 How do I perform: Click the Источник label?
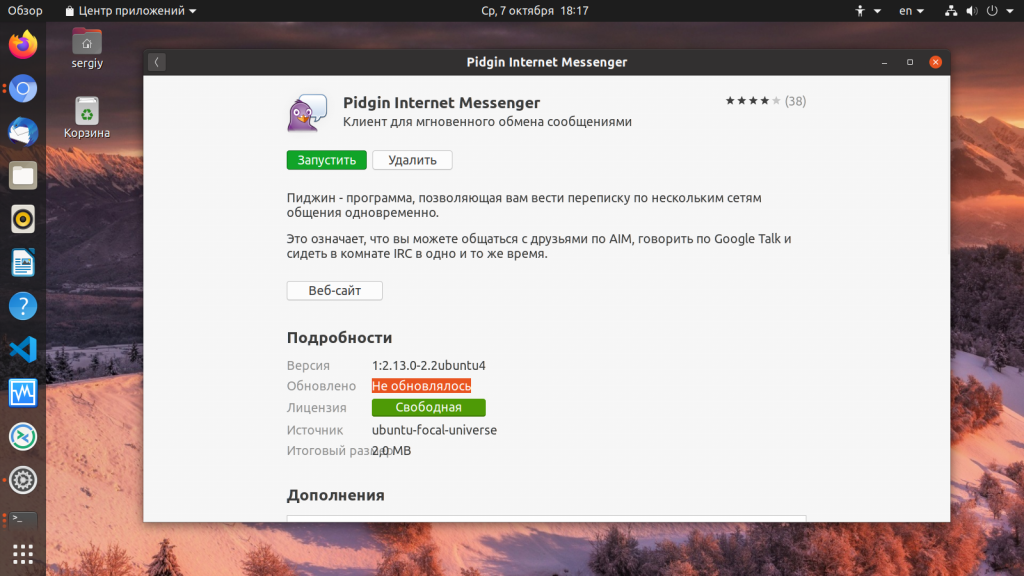tap(315, 430)
